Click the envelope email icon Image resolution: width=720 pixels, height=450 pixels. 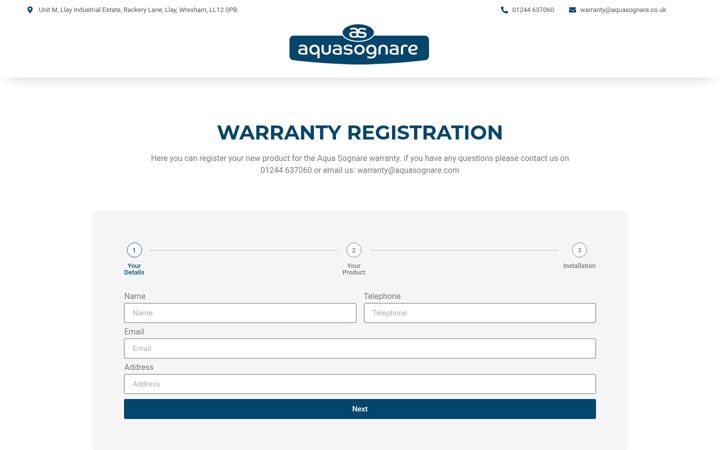[573, 10]
